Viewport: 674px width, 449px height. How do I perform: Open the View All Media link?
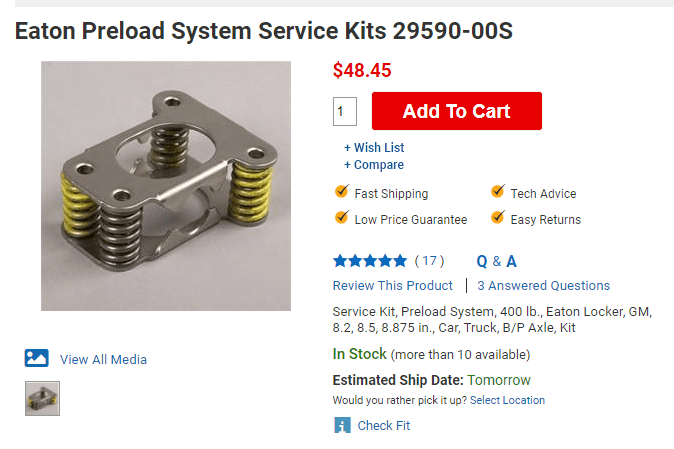[x=103, y=359]
